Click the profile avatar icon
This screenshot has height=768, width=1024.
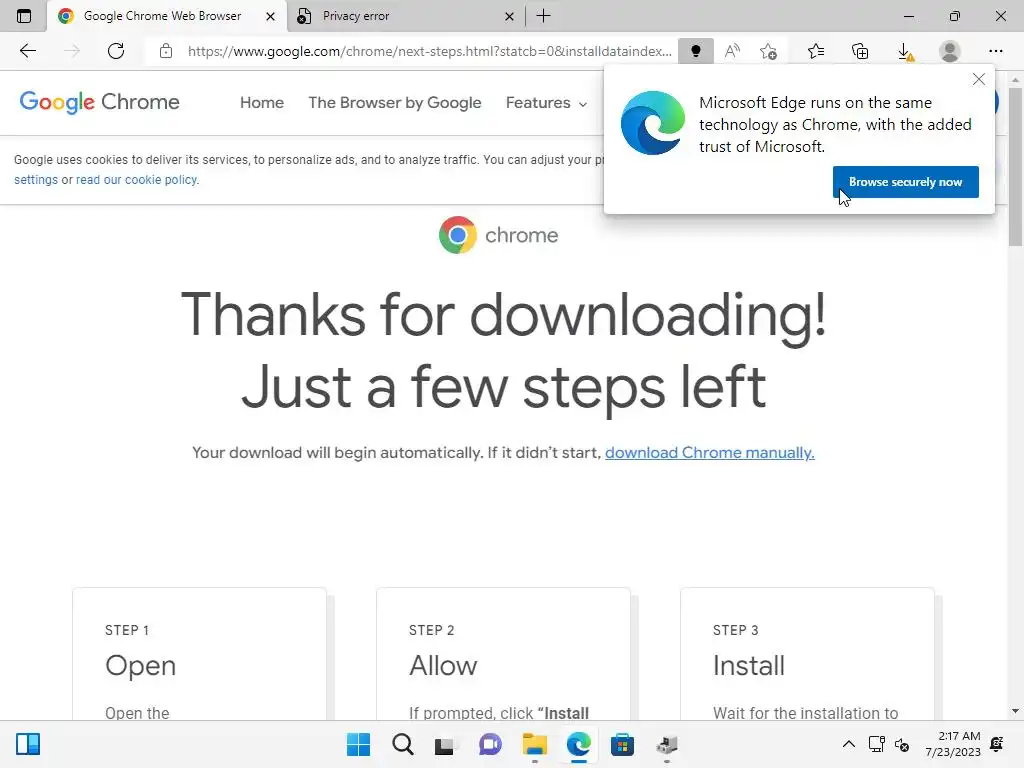[950, 51]
